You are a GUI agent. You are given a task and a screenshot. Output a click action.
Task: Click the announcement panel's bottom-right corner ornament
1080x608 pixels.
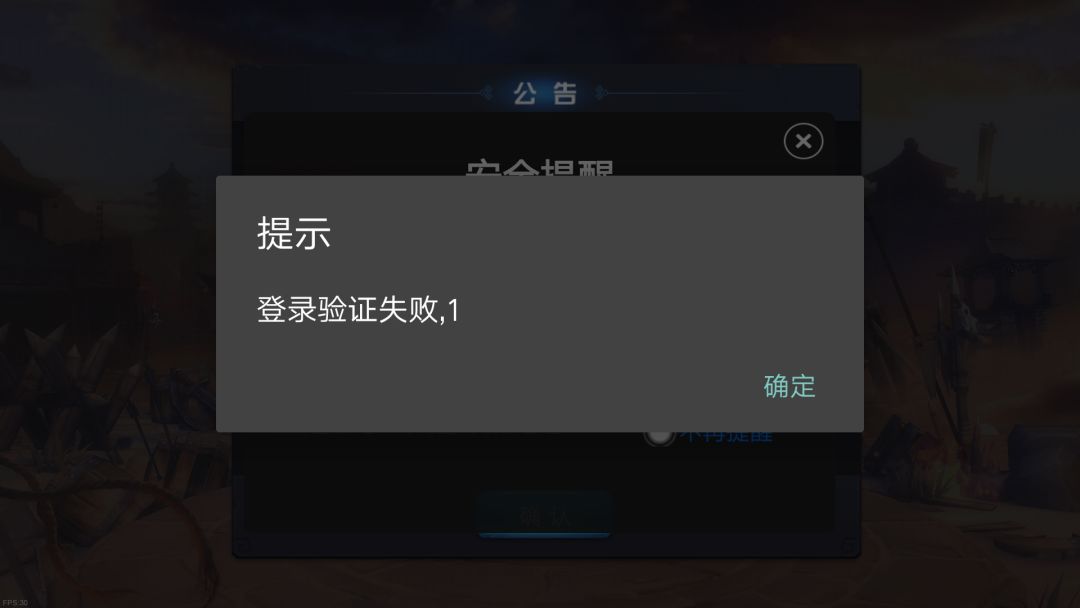pos(850,546)
